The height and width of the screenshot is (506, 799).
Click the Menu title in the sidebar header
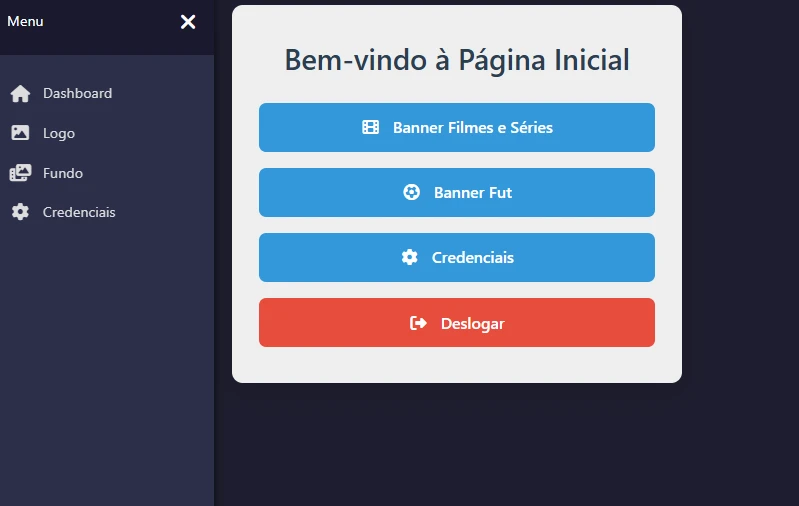(25, 21)
